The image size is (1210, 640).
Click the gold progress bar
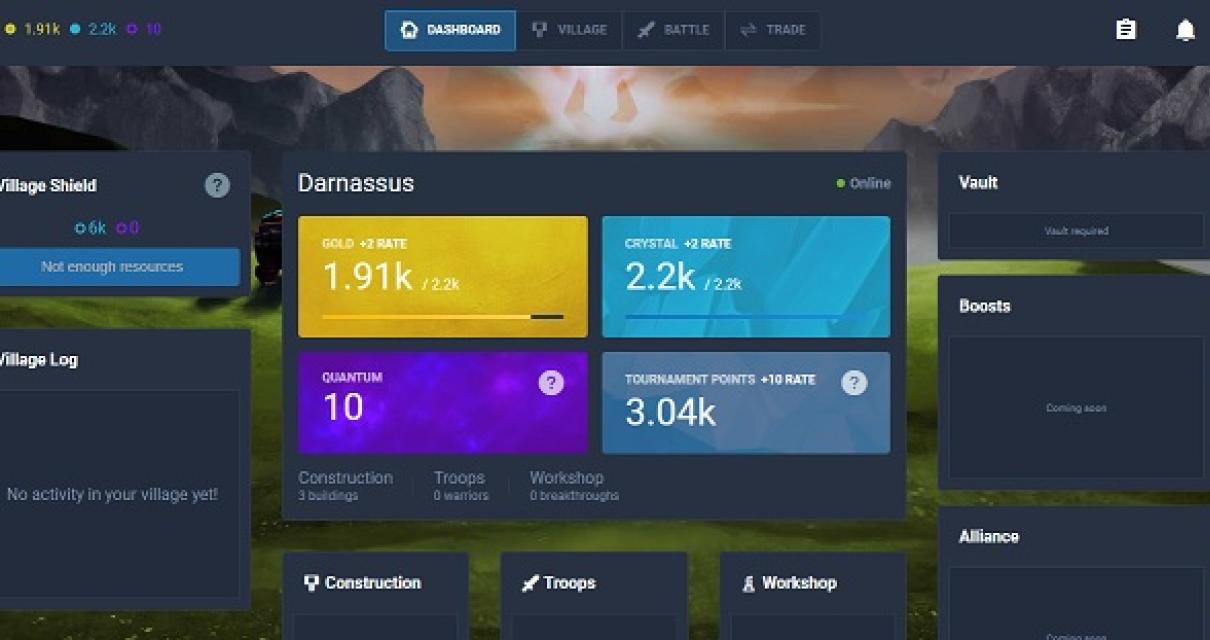coord(443,315)
